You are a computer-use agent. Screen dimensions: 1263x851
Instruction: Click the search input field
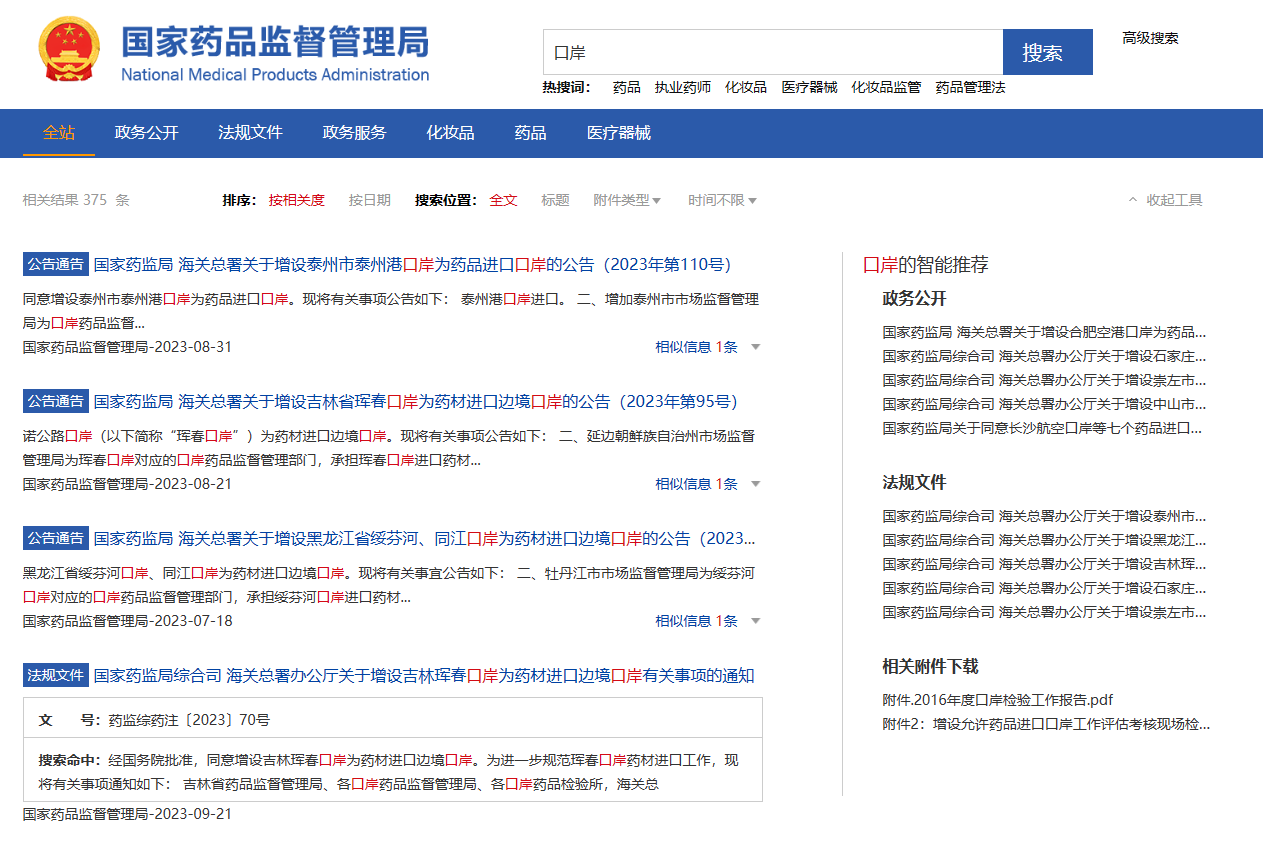[772, 52]
